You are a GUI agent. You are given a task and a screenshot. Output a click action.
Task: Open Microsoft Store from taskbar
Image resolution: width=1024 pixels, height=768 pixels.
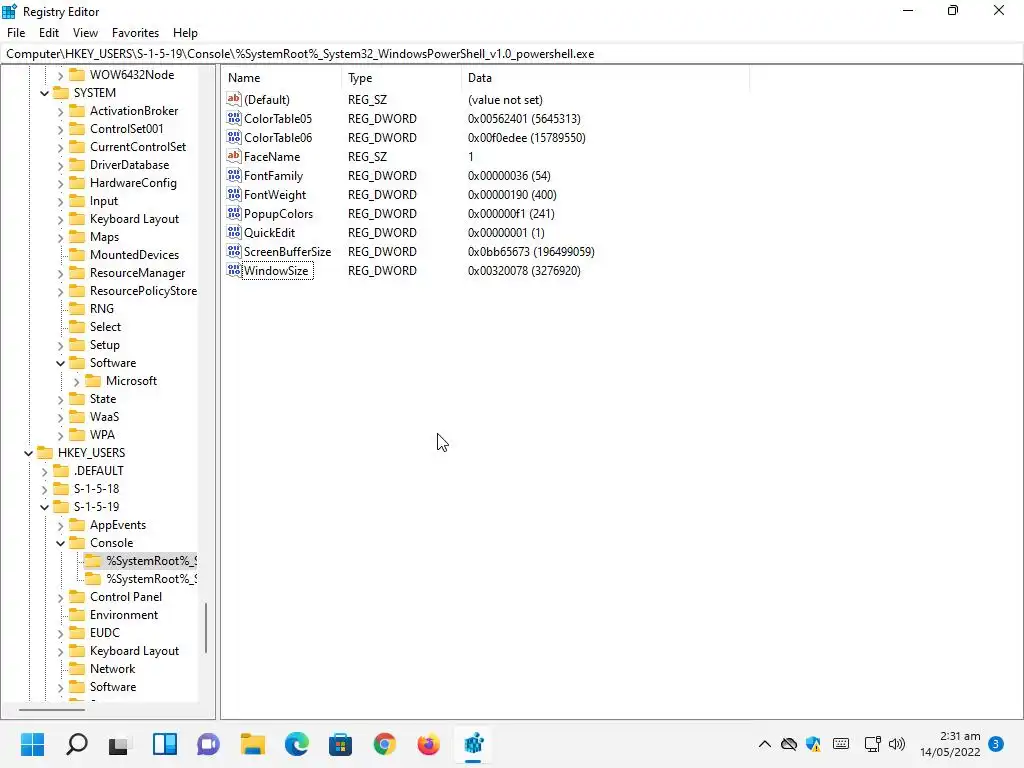[x=340, y=744]
